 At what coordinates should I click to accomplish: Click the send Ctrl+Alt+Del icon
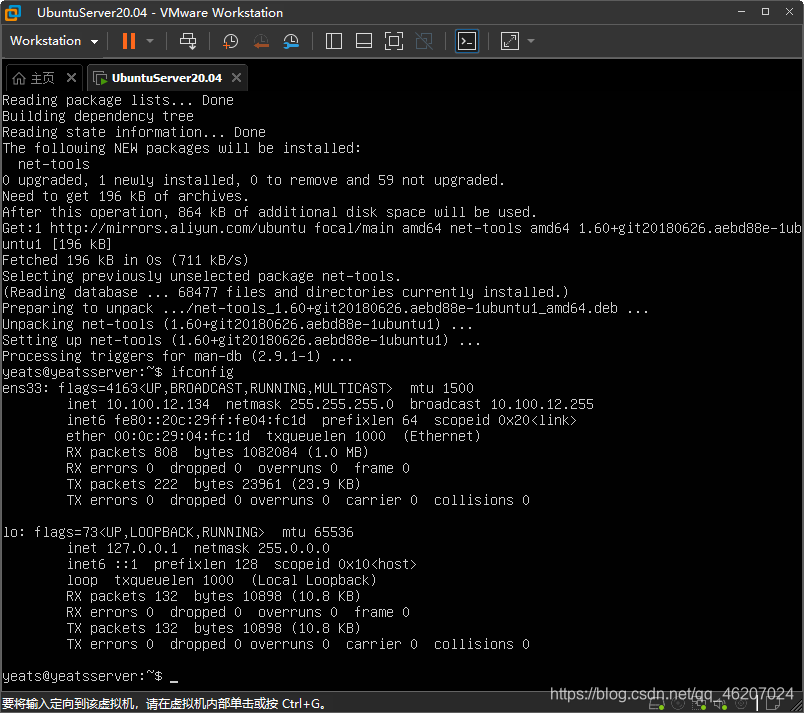coord(188,41)
